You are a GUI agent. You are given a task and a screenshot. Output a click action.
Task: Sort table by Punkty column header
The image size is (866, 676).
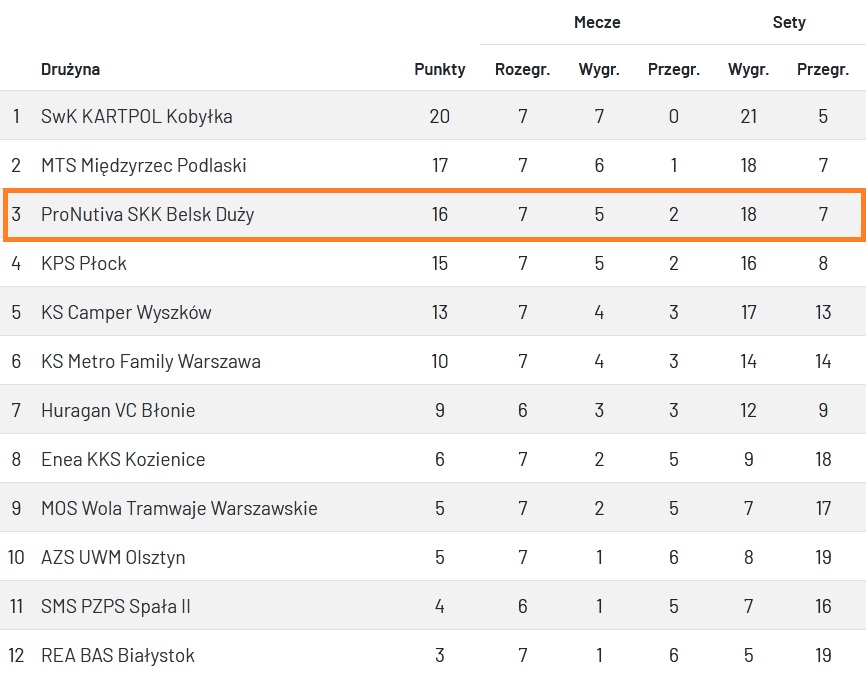point(440,69)
